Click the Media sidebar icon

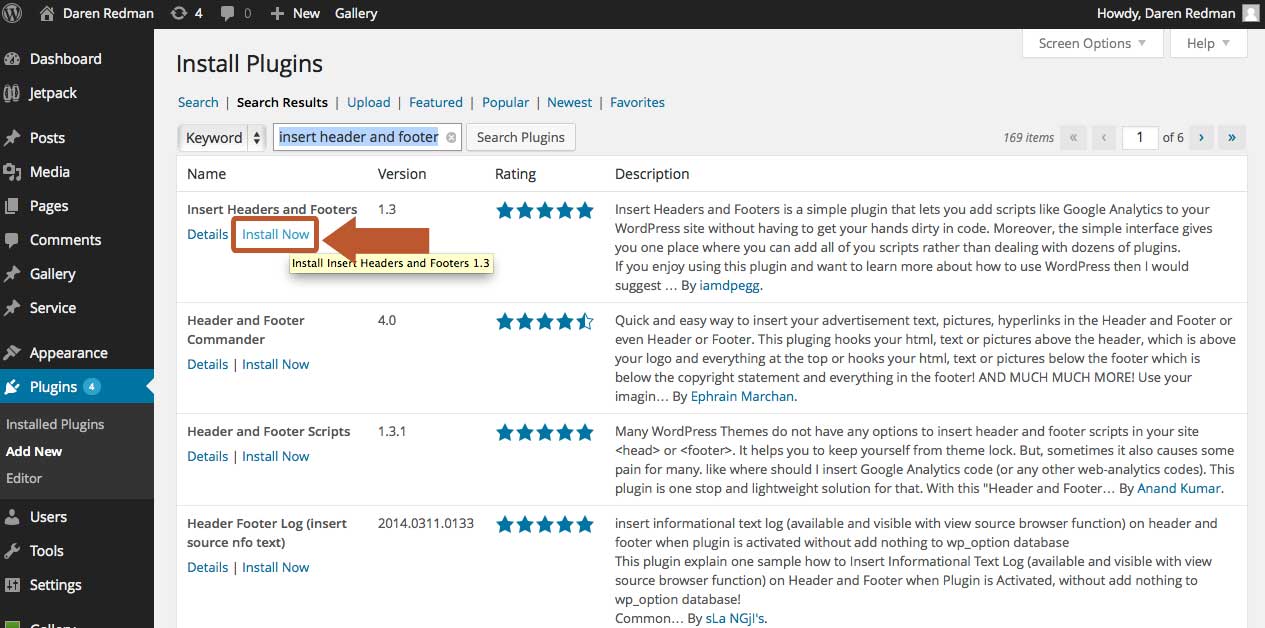(13, 172)
